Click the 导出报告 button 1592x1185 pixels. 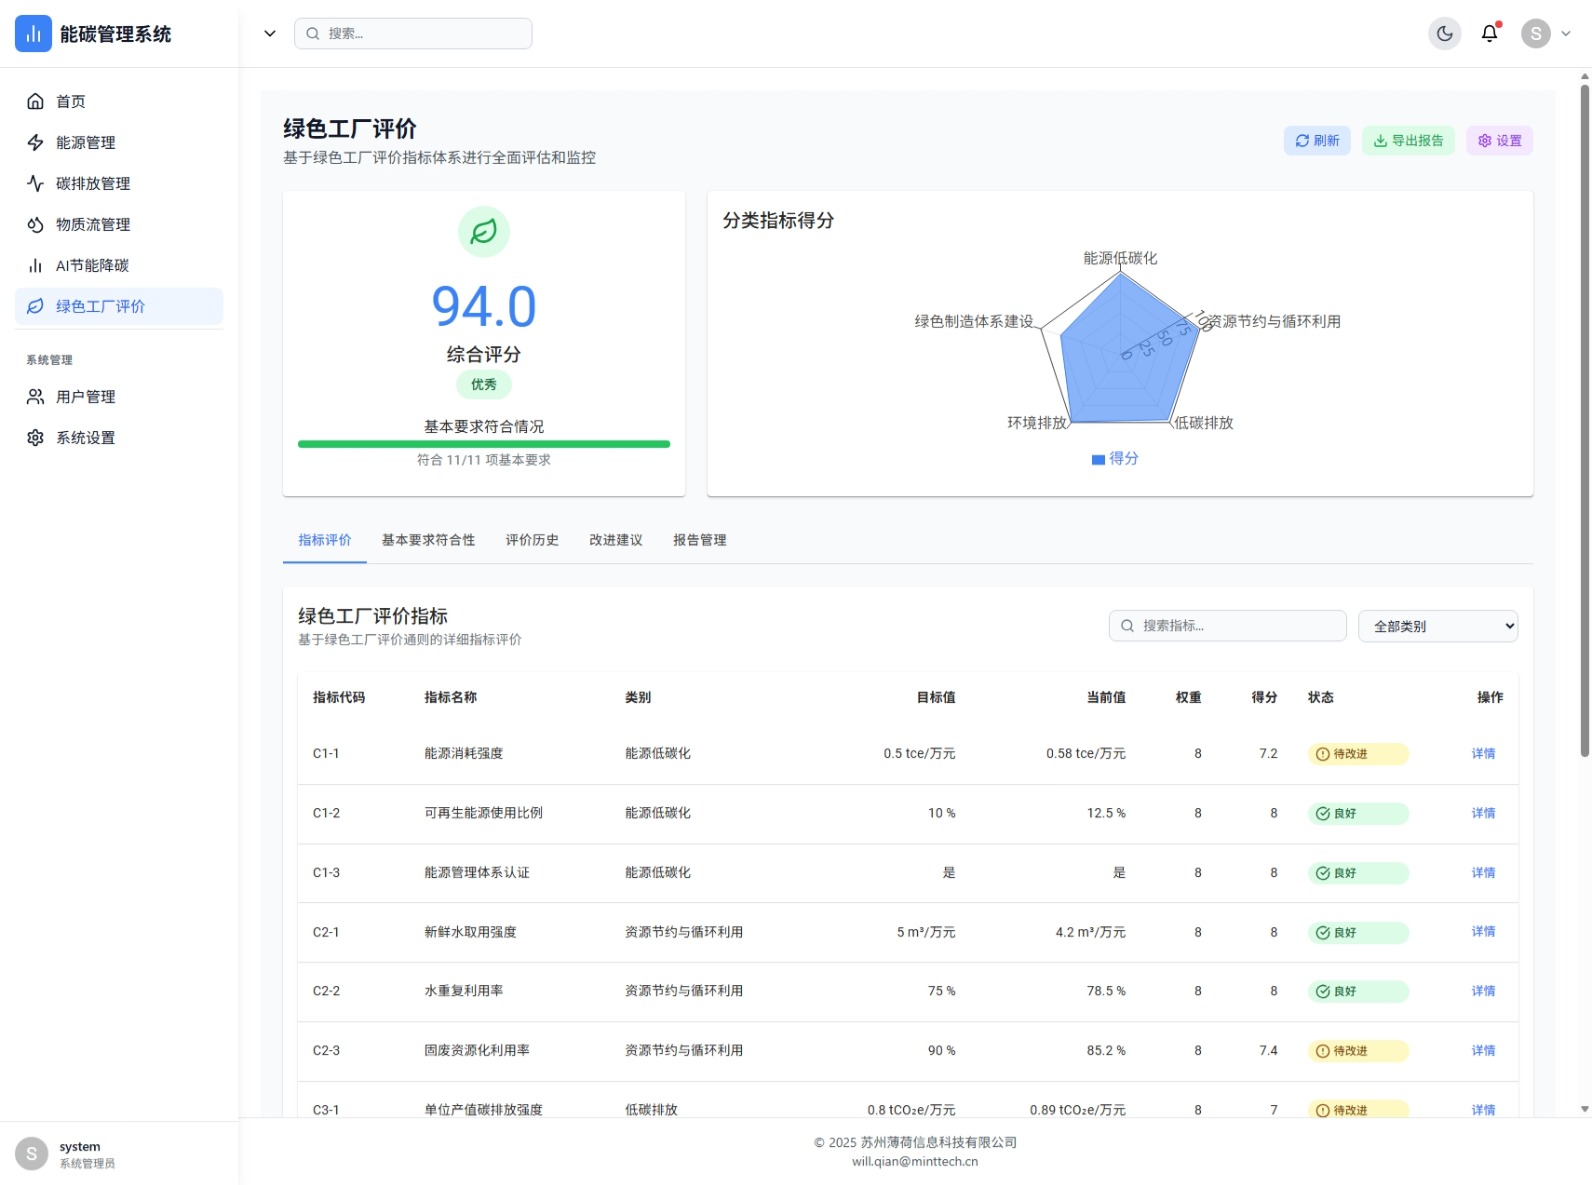[1408, 141]
